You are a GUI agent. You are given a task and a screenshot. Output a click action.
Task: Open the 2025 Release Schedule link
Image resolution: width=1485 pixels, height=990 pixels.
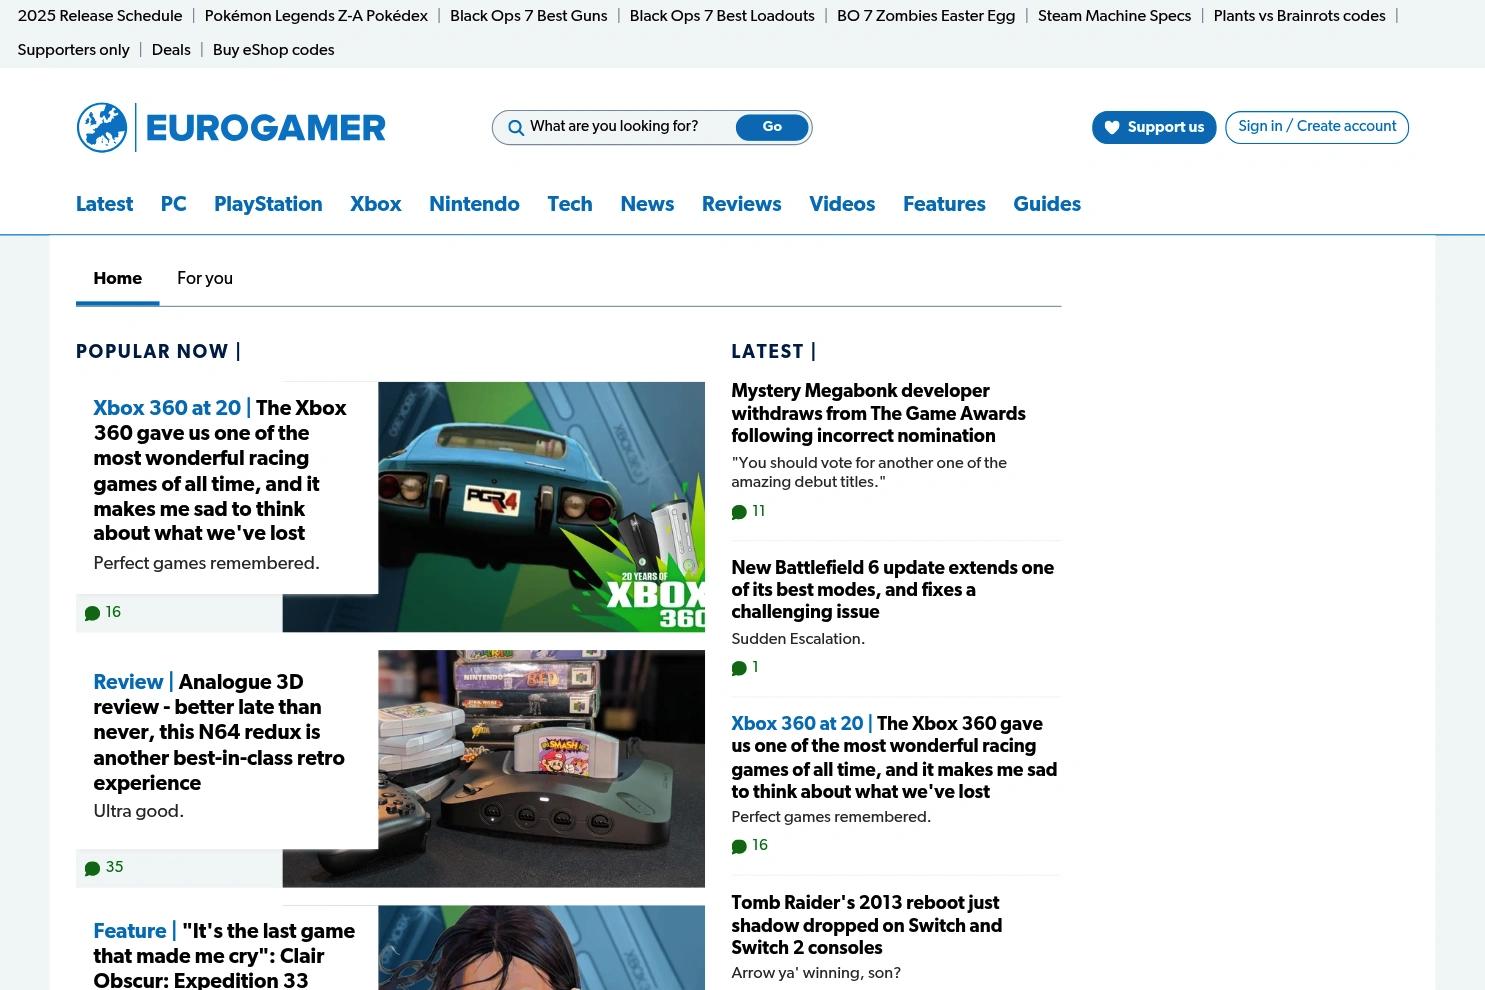click(100, 16)
